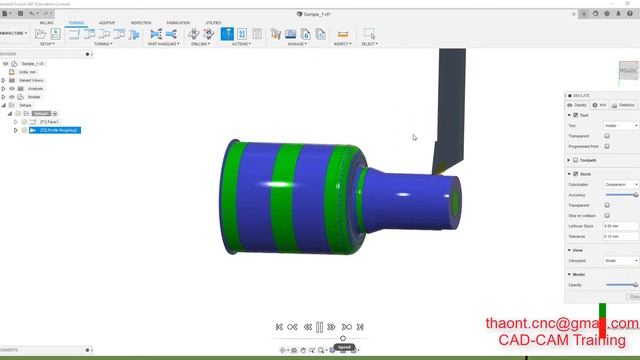The height and width of the screenshot is (360, 640).
Task: Switch to the Milling ribbon tab
Action: coord(47,23)
